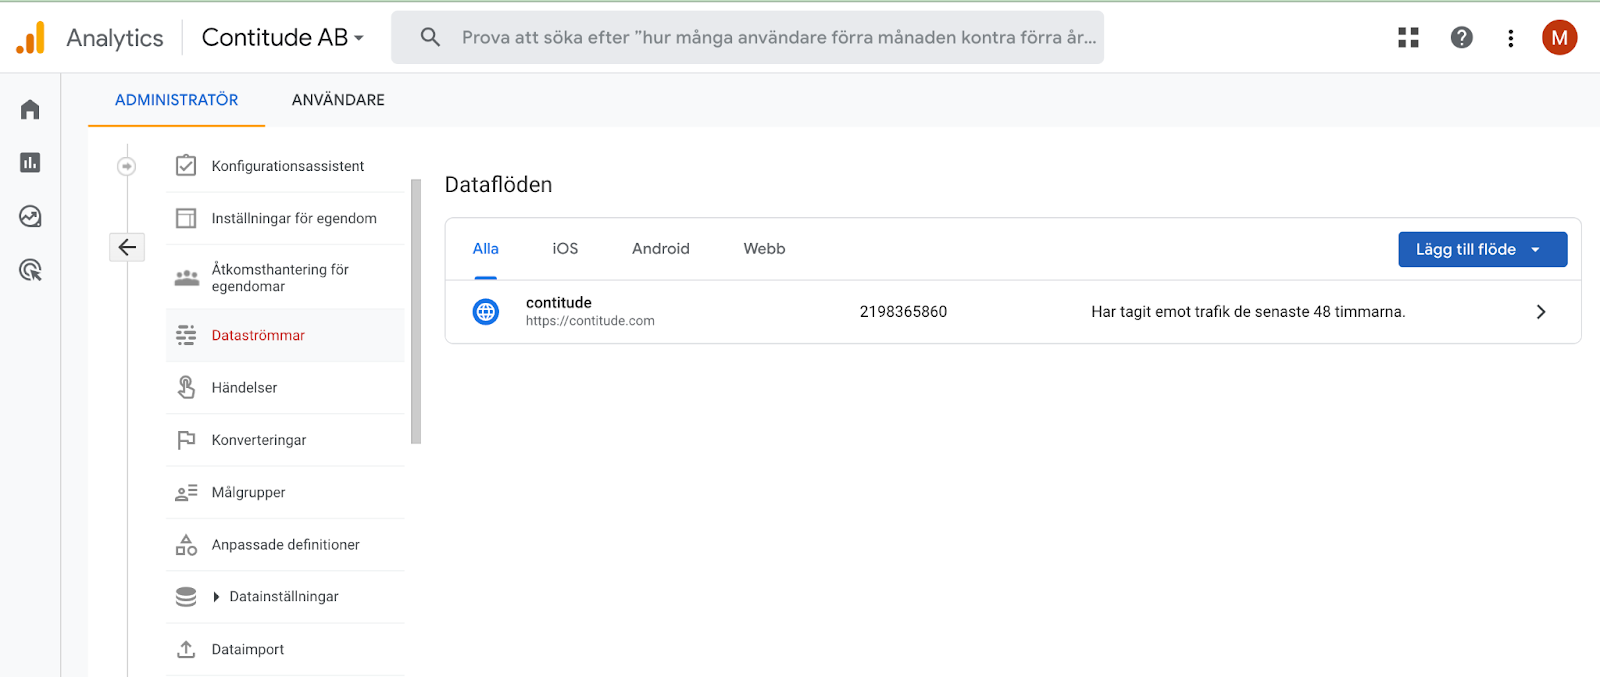Open contitude stream details chevron

pos(1541,312)
